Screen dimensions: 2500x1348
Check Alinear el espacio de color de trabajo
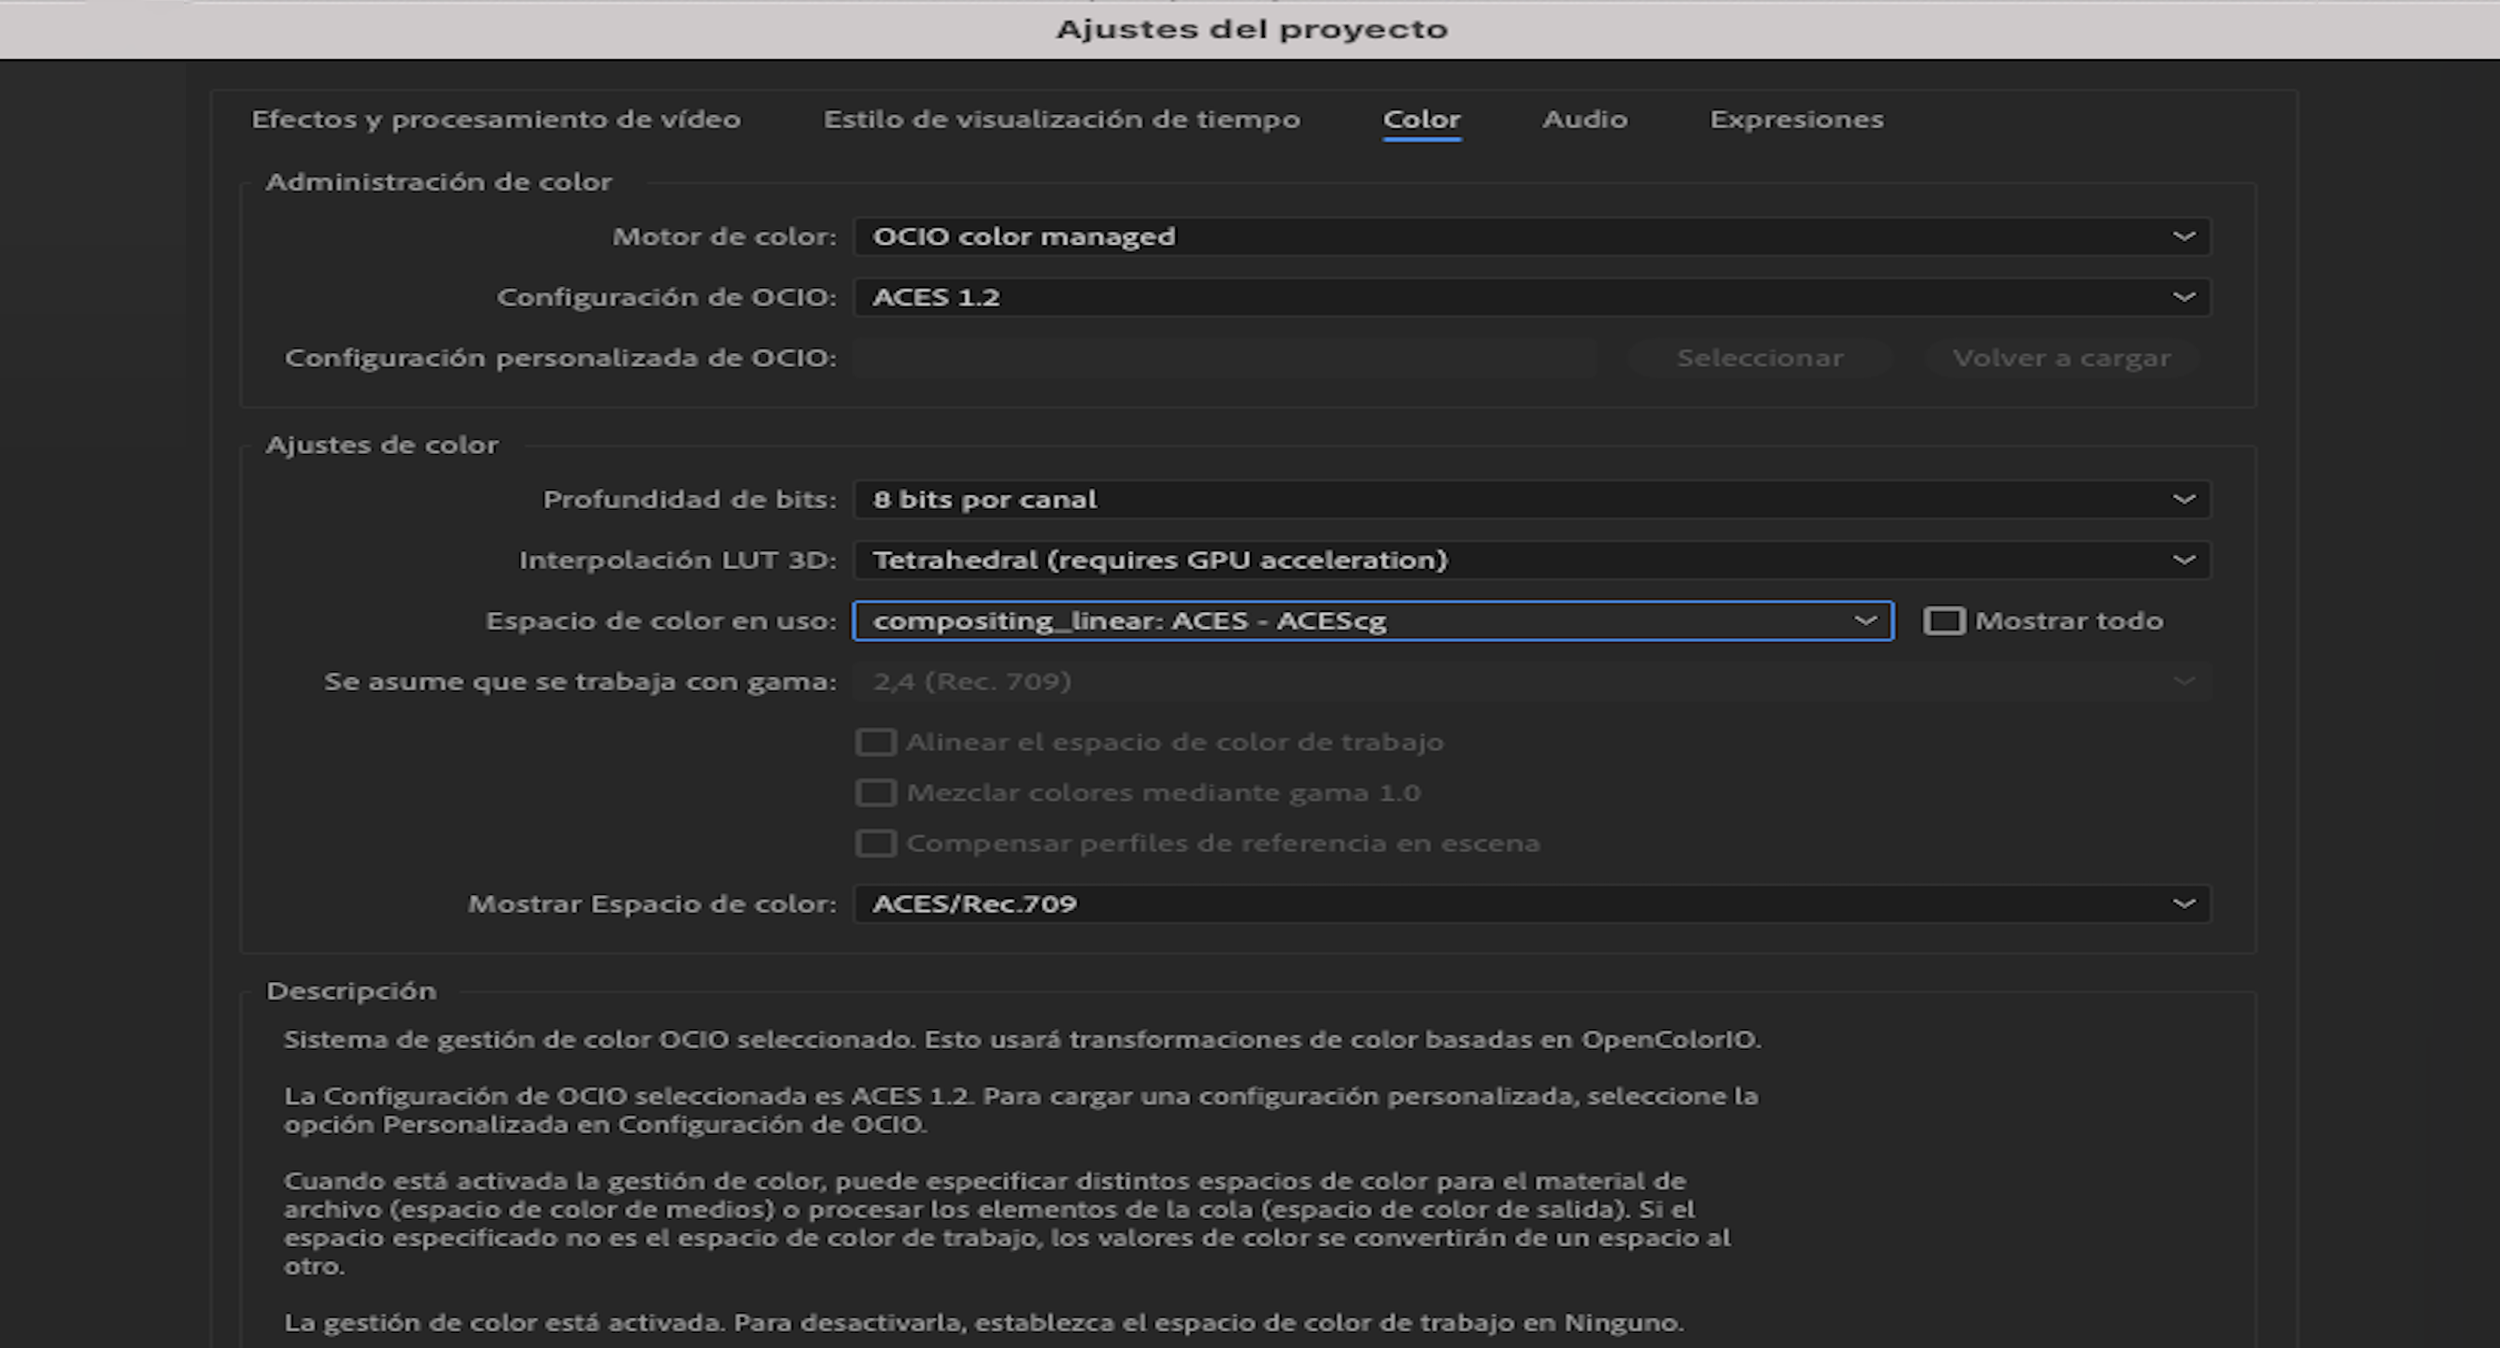point(876,741)
